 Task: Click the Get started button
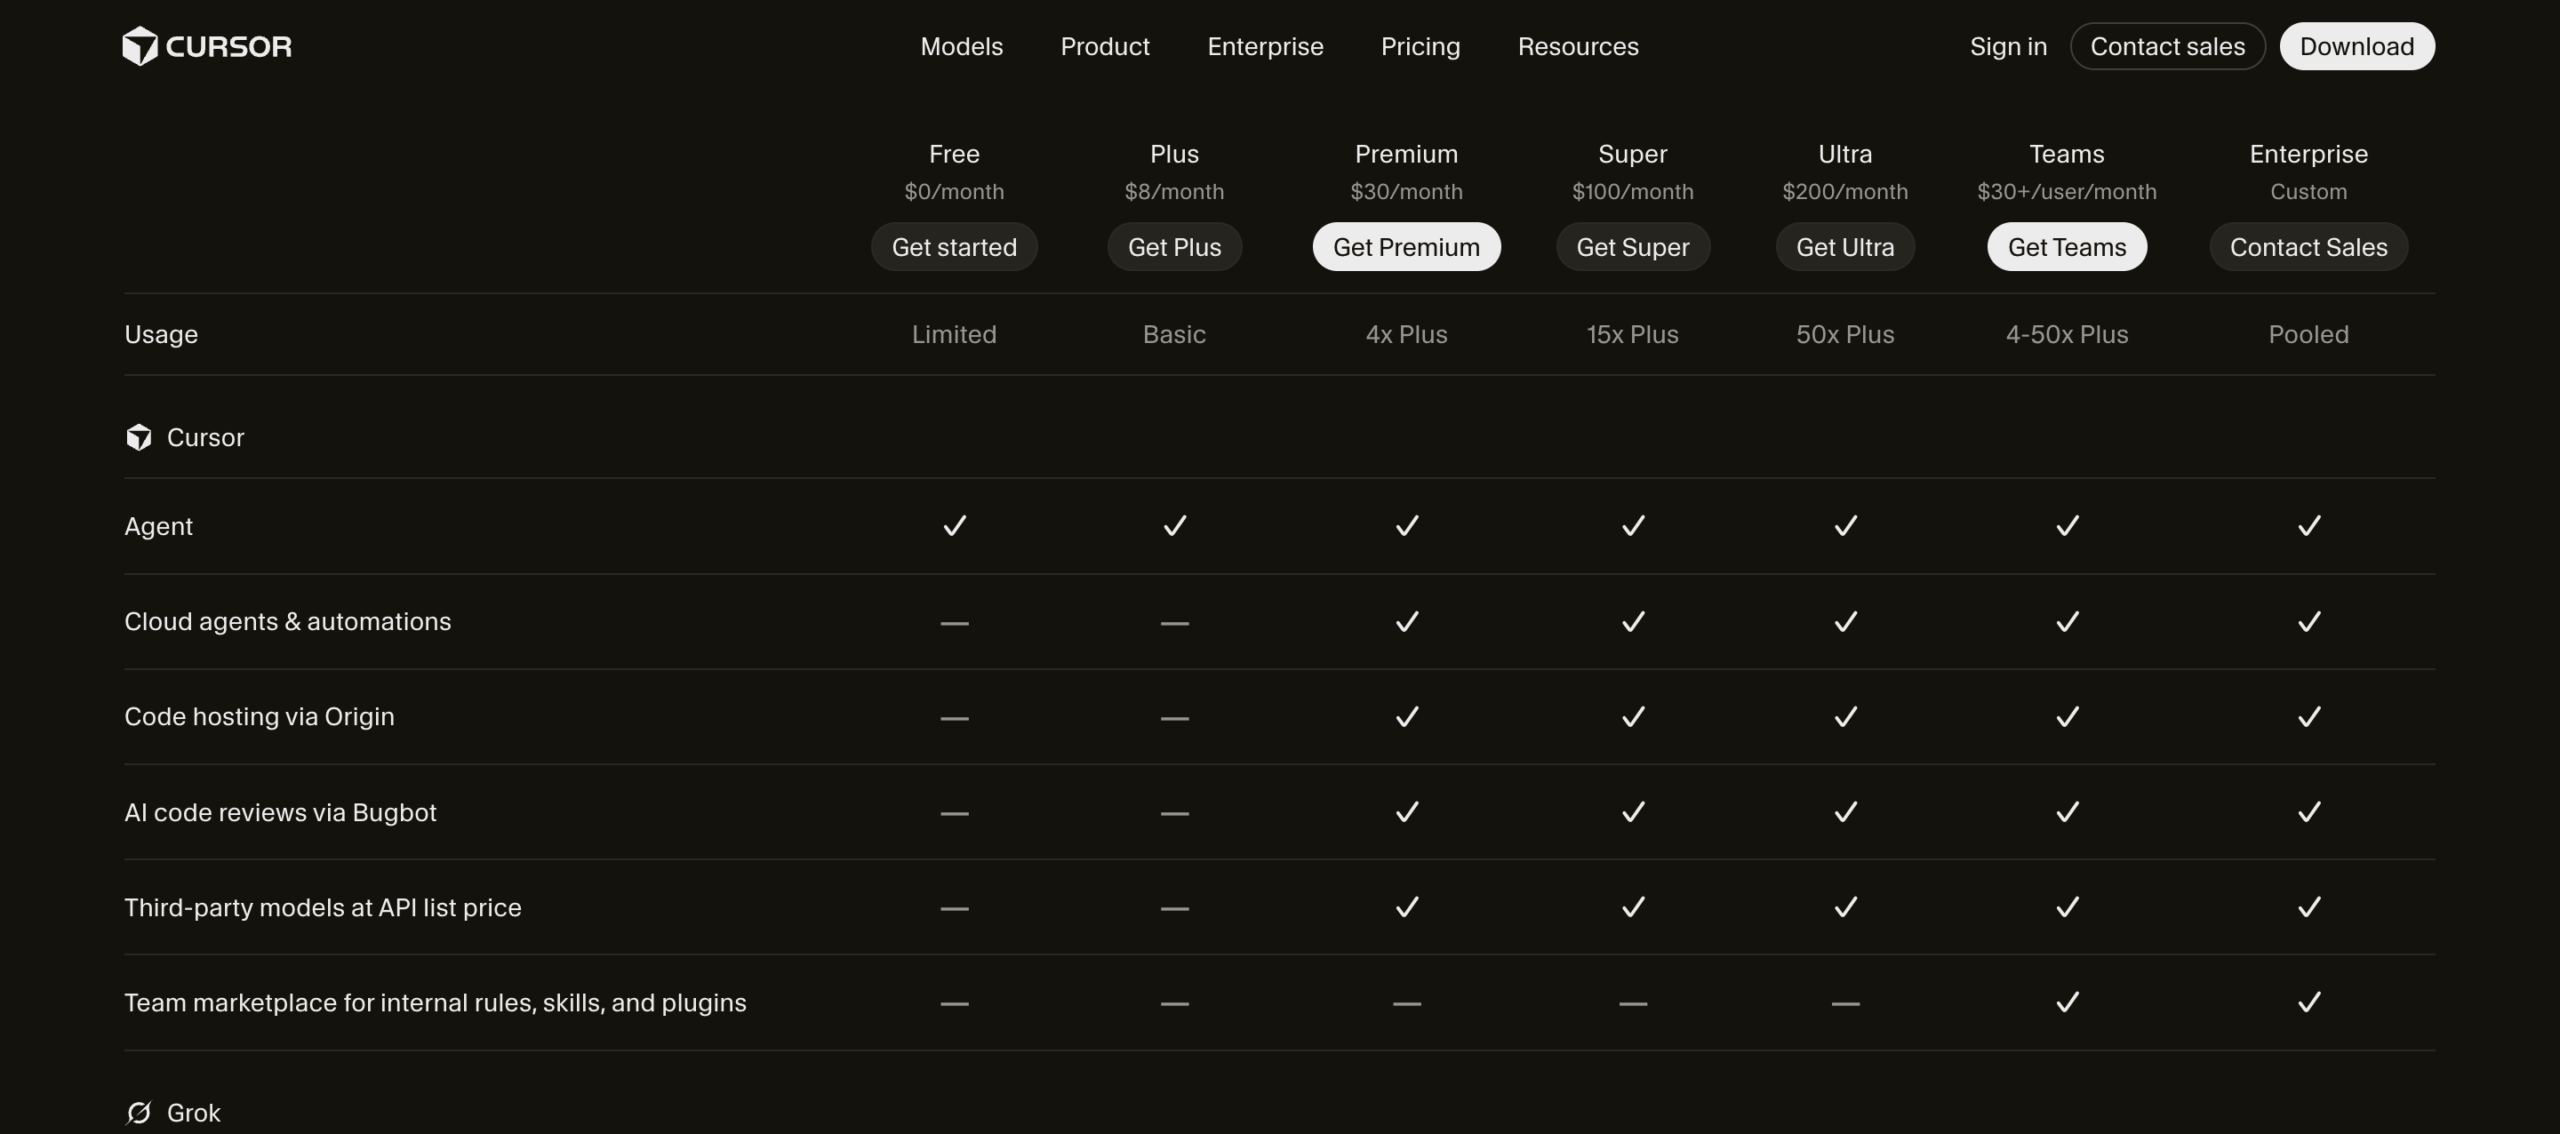(x=954, y=247)
